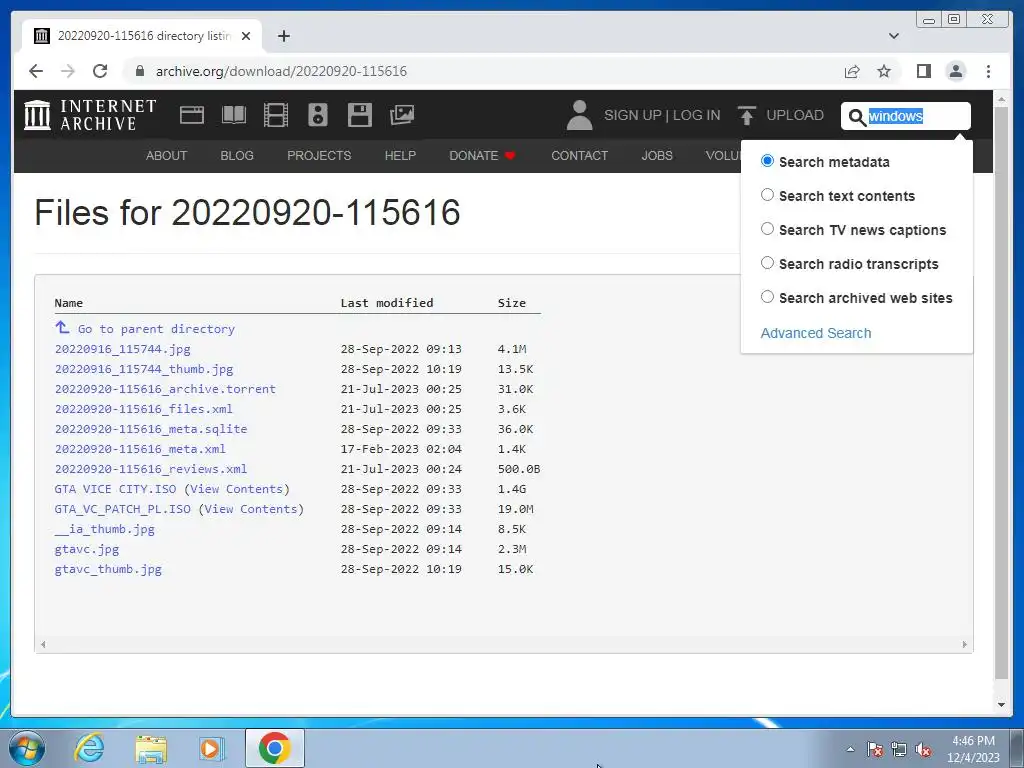Open the CONTACT menu item
1024x768 pixels.
[579, 155]
